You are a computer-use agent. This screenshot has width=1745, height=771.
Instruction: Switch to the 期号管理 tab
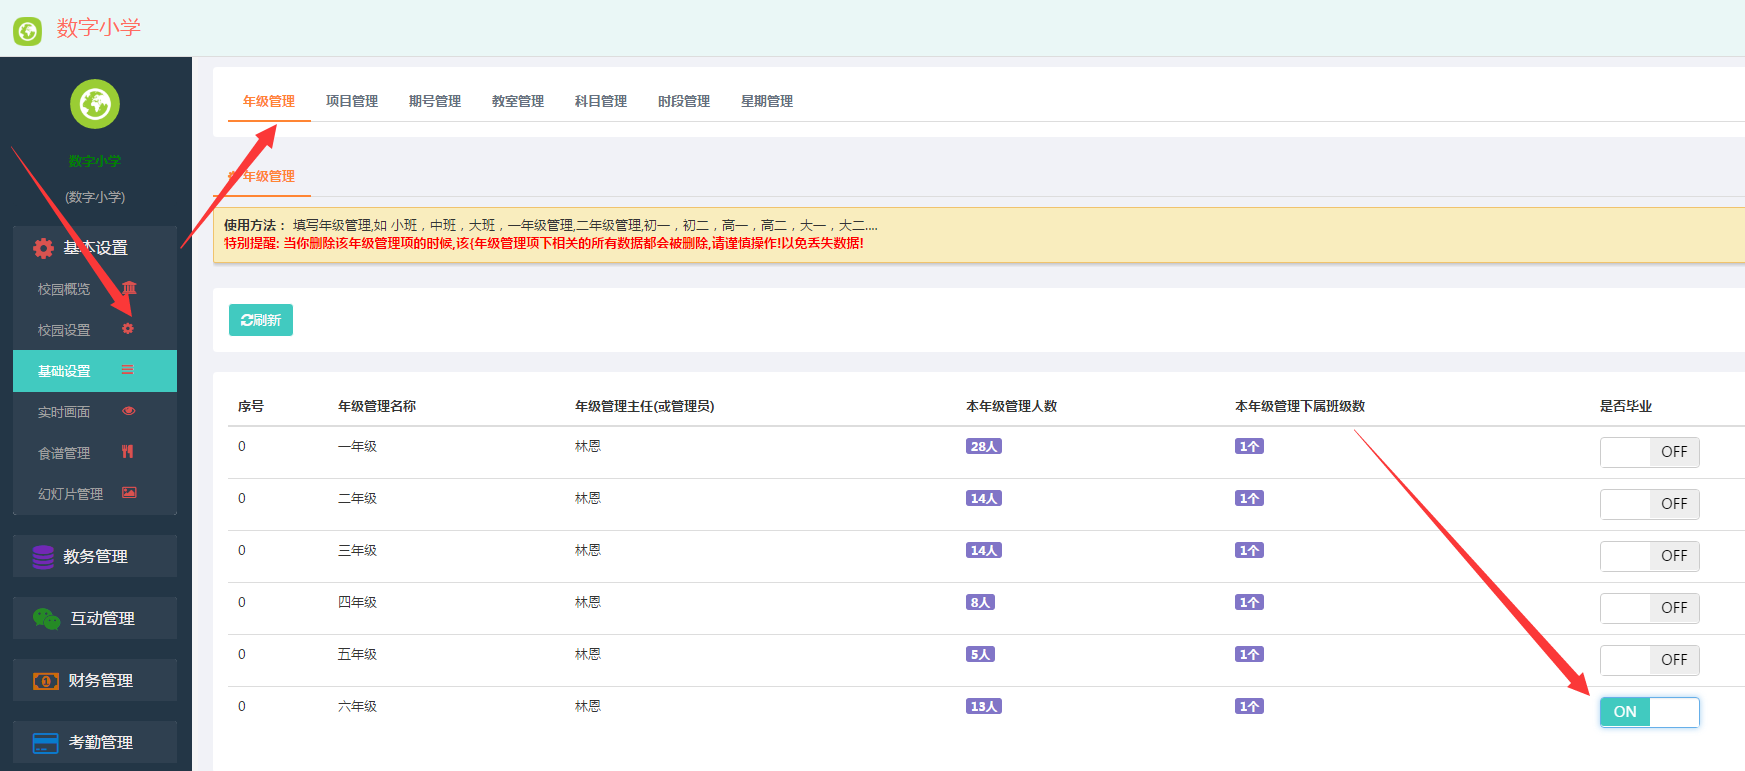click(435, 101)
